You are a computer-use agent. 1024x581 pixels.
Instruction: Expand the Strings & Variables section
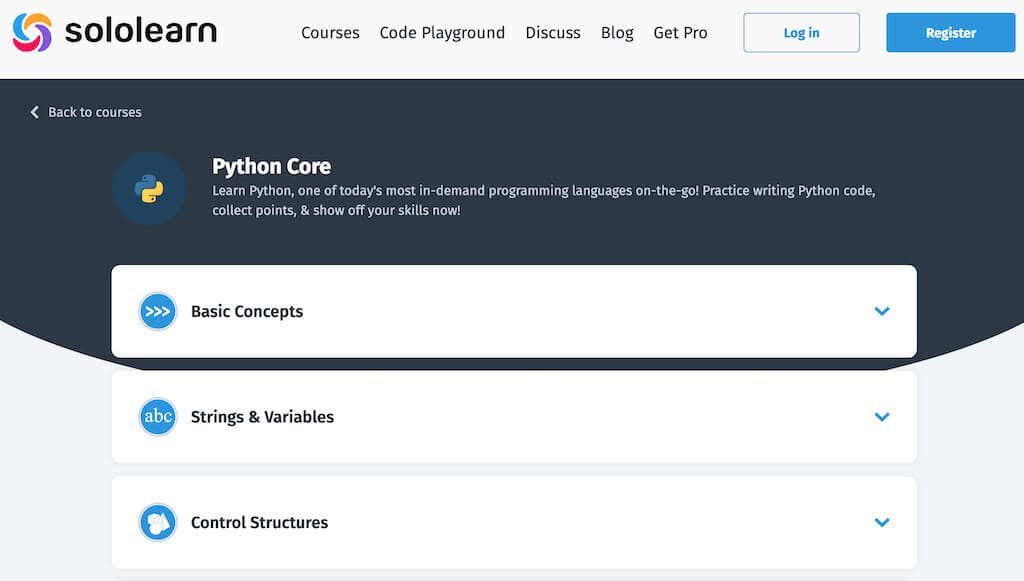[x=882, y=417]
